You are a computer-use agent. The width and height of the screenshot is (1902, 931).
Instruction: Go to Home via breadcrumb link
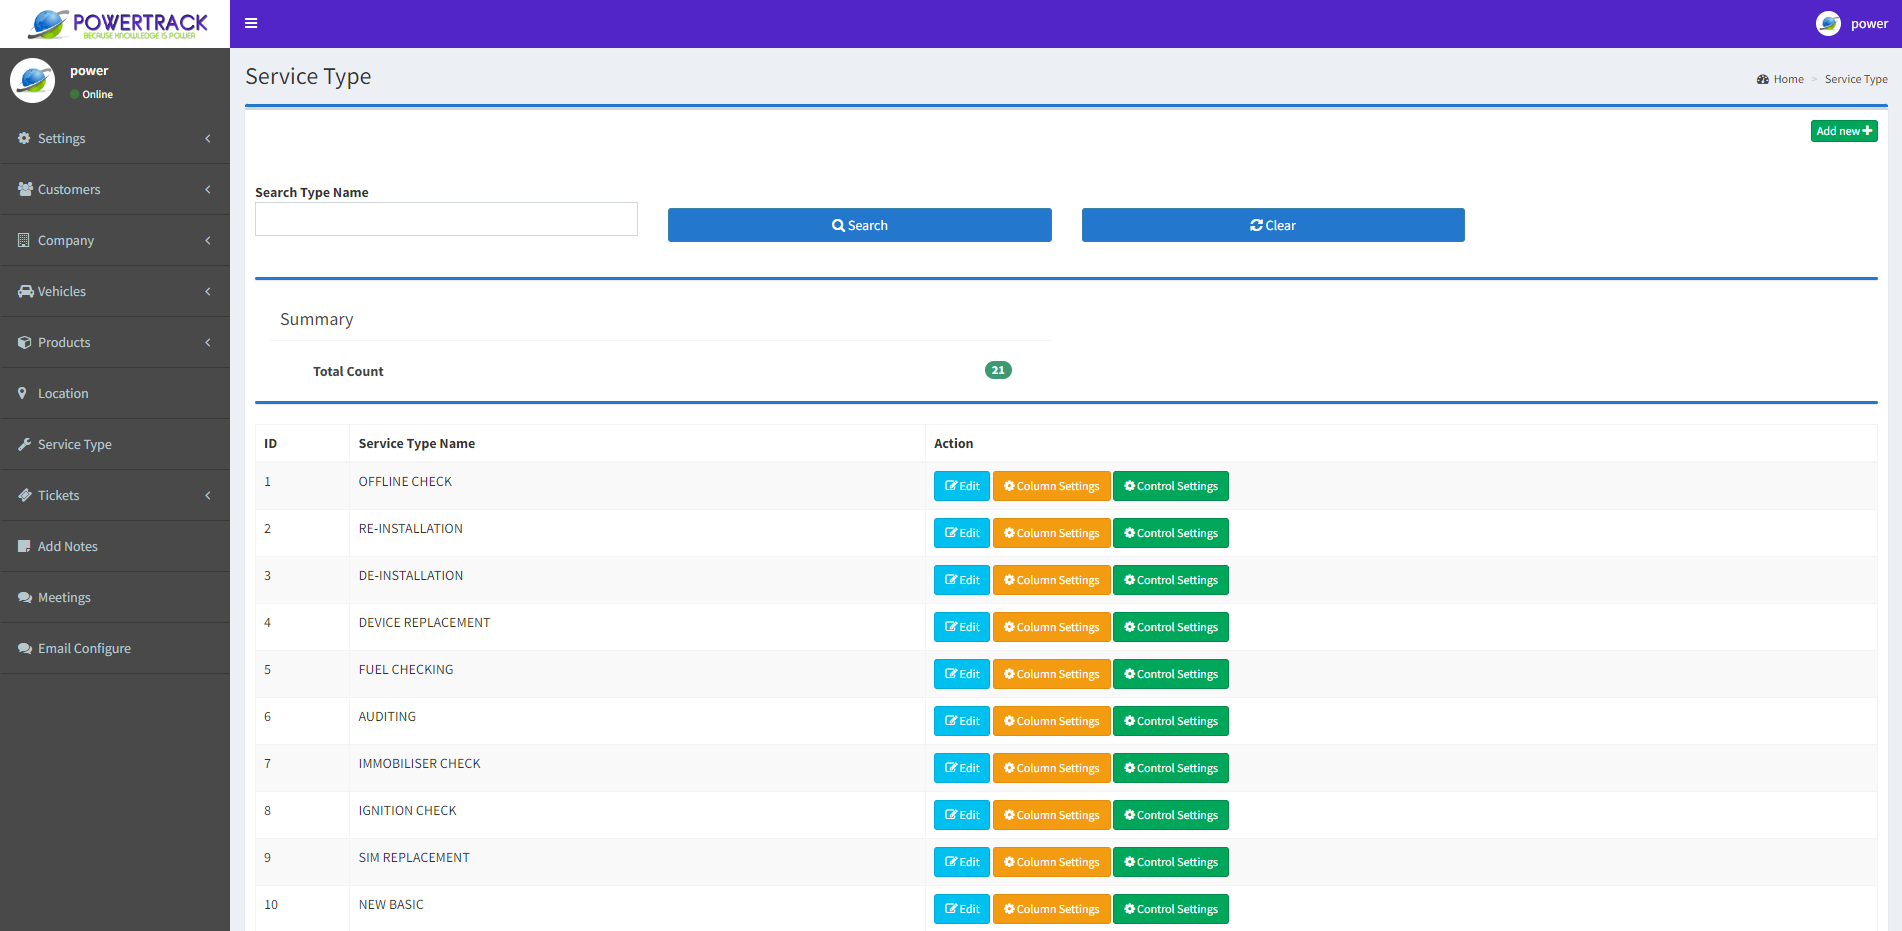1788,79
